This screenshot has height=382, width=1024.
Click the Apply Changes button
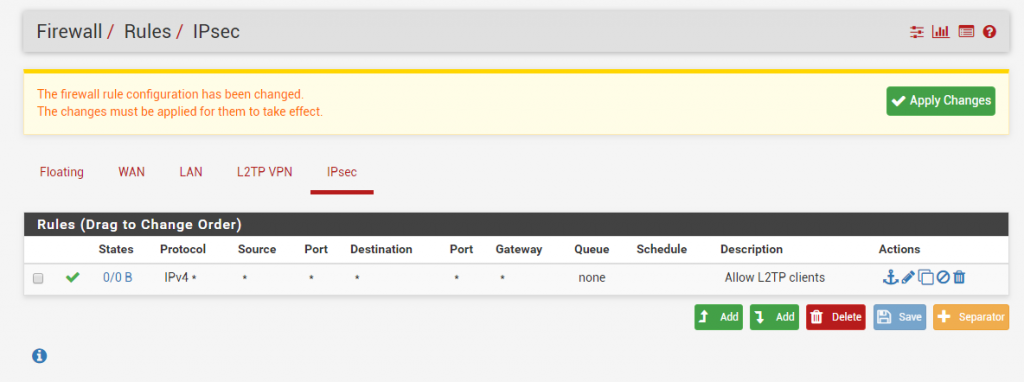pyautogui.click(x=940, y=101)
